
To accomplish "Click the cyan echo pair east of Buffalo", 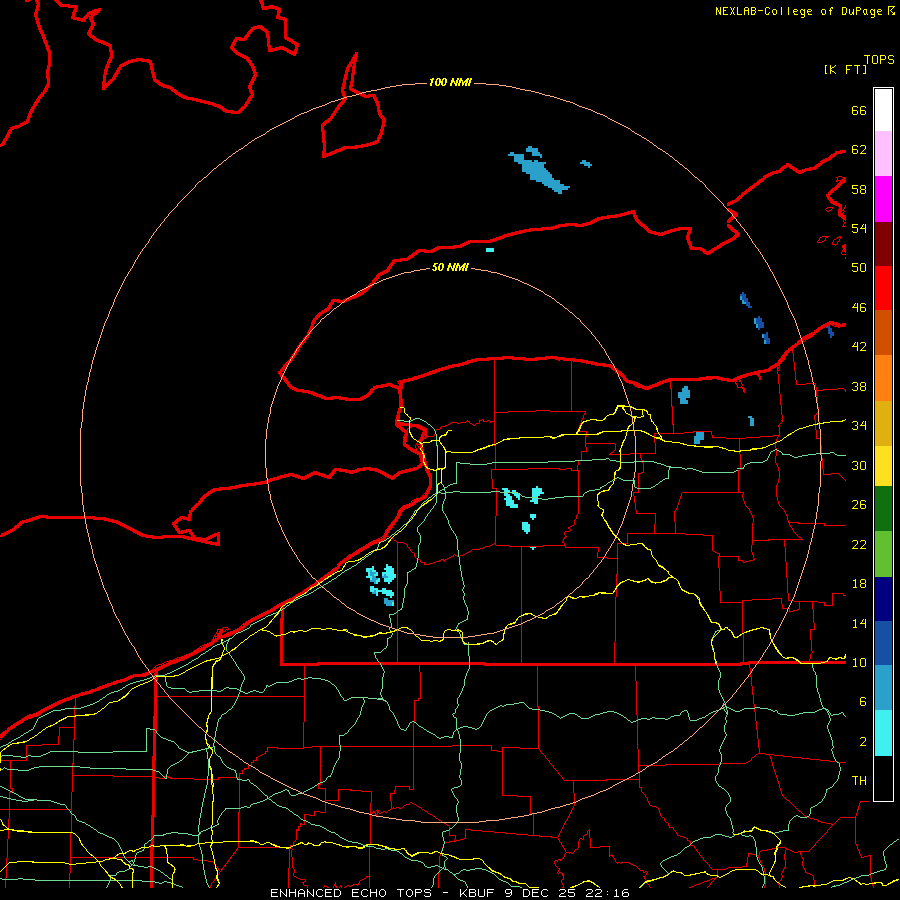I will coord(522,496).
